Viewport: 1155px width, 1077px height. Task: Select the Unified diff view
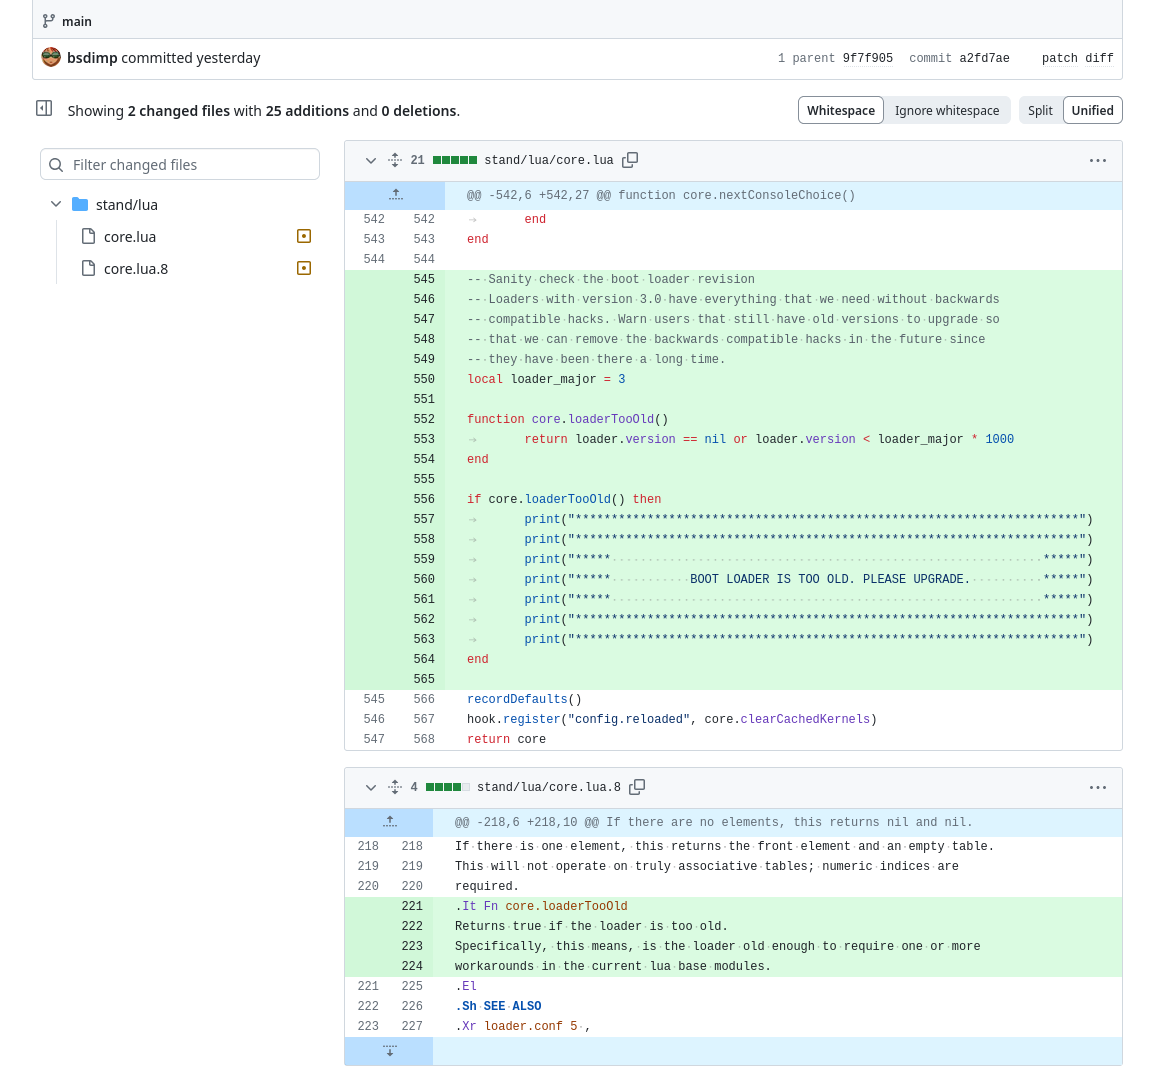click(1092, 110)
